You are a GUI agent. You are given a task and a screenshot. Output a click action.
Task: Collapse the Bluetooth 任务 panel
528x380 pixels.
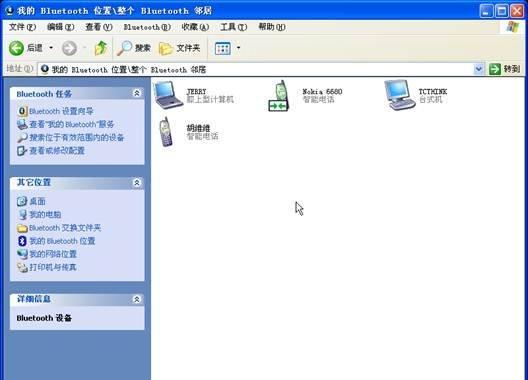pyautogui.click(x=137, y=93)
